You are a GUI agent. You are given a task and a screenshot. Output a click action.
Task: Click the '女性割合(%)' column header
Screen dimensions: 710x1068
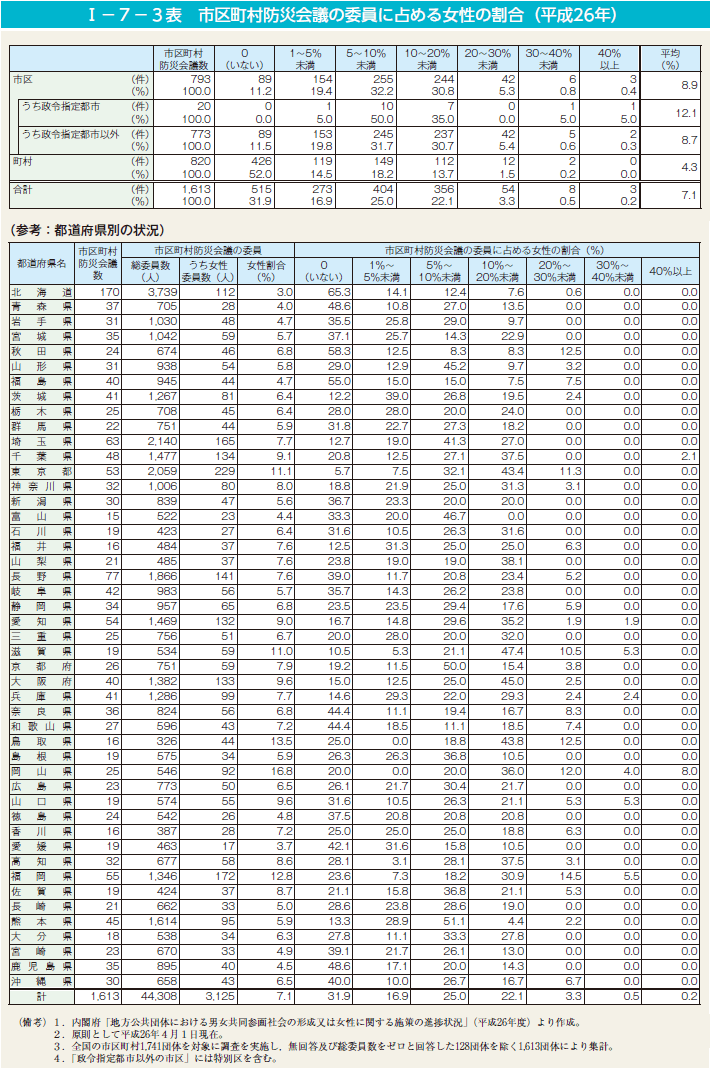point(266,270)
